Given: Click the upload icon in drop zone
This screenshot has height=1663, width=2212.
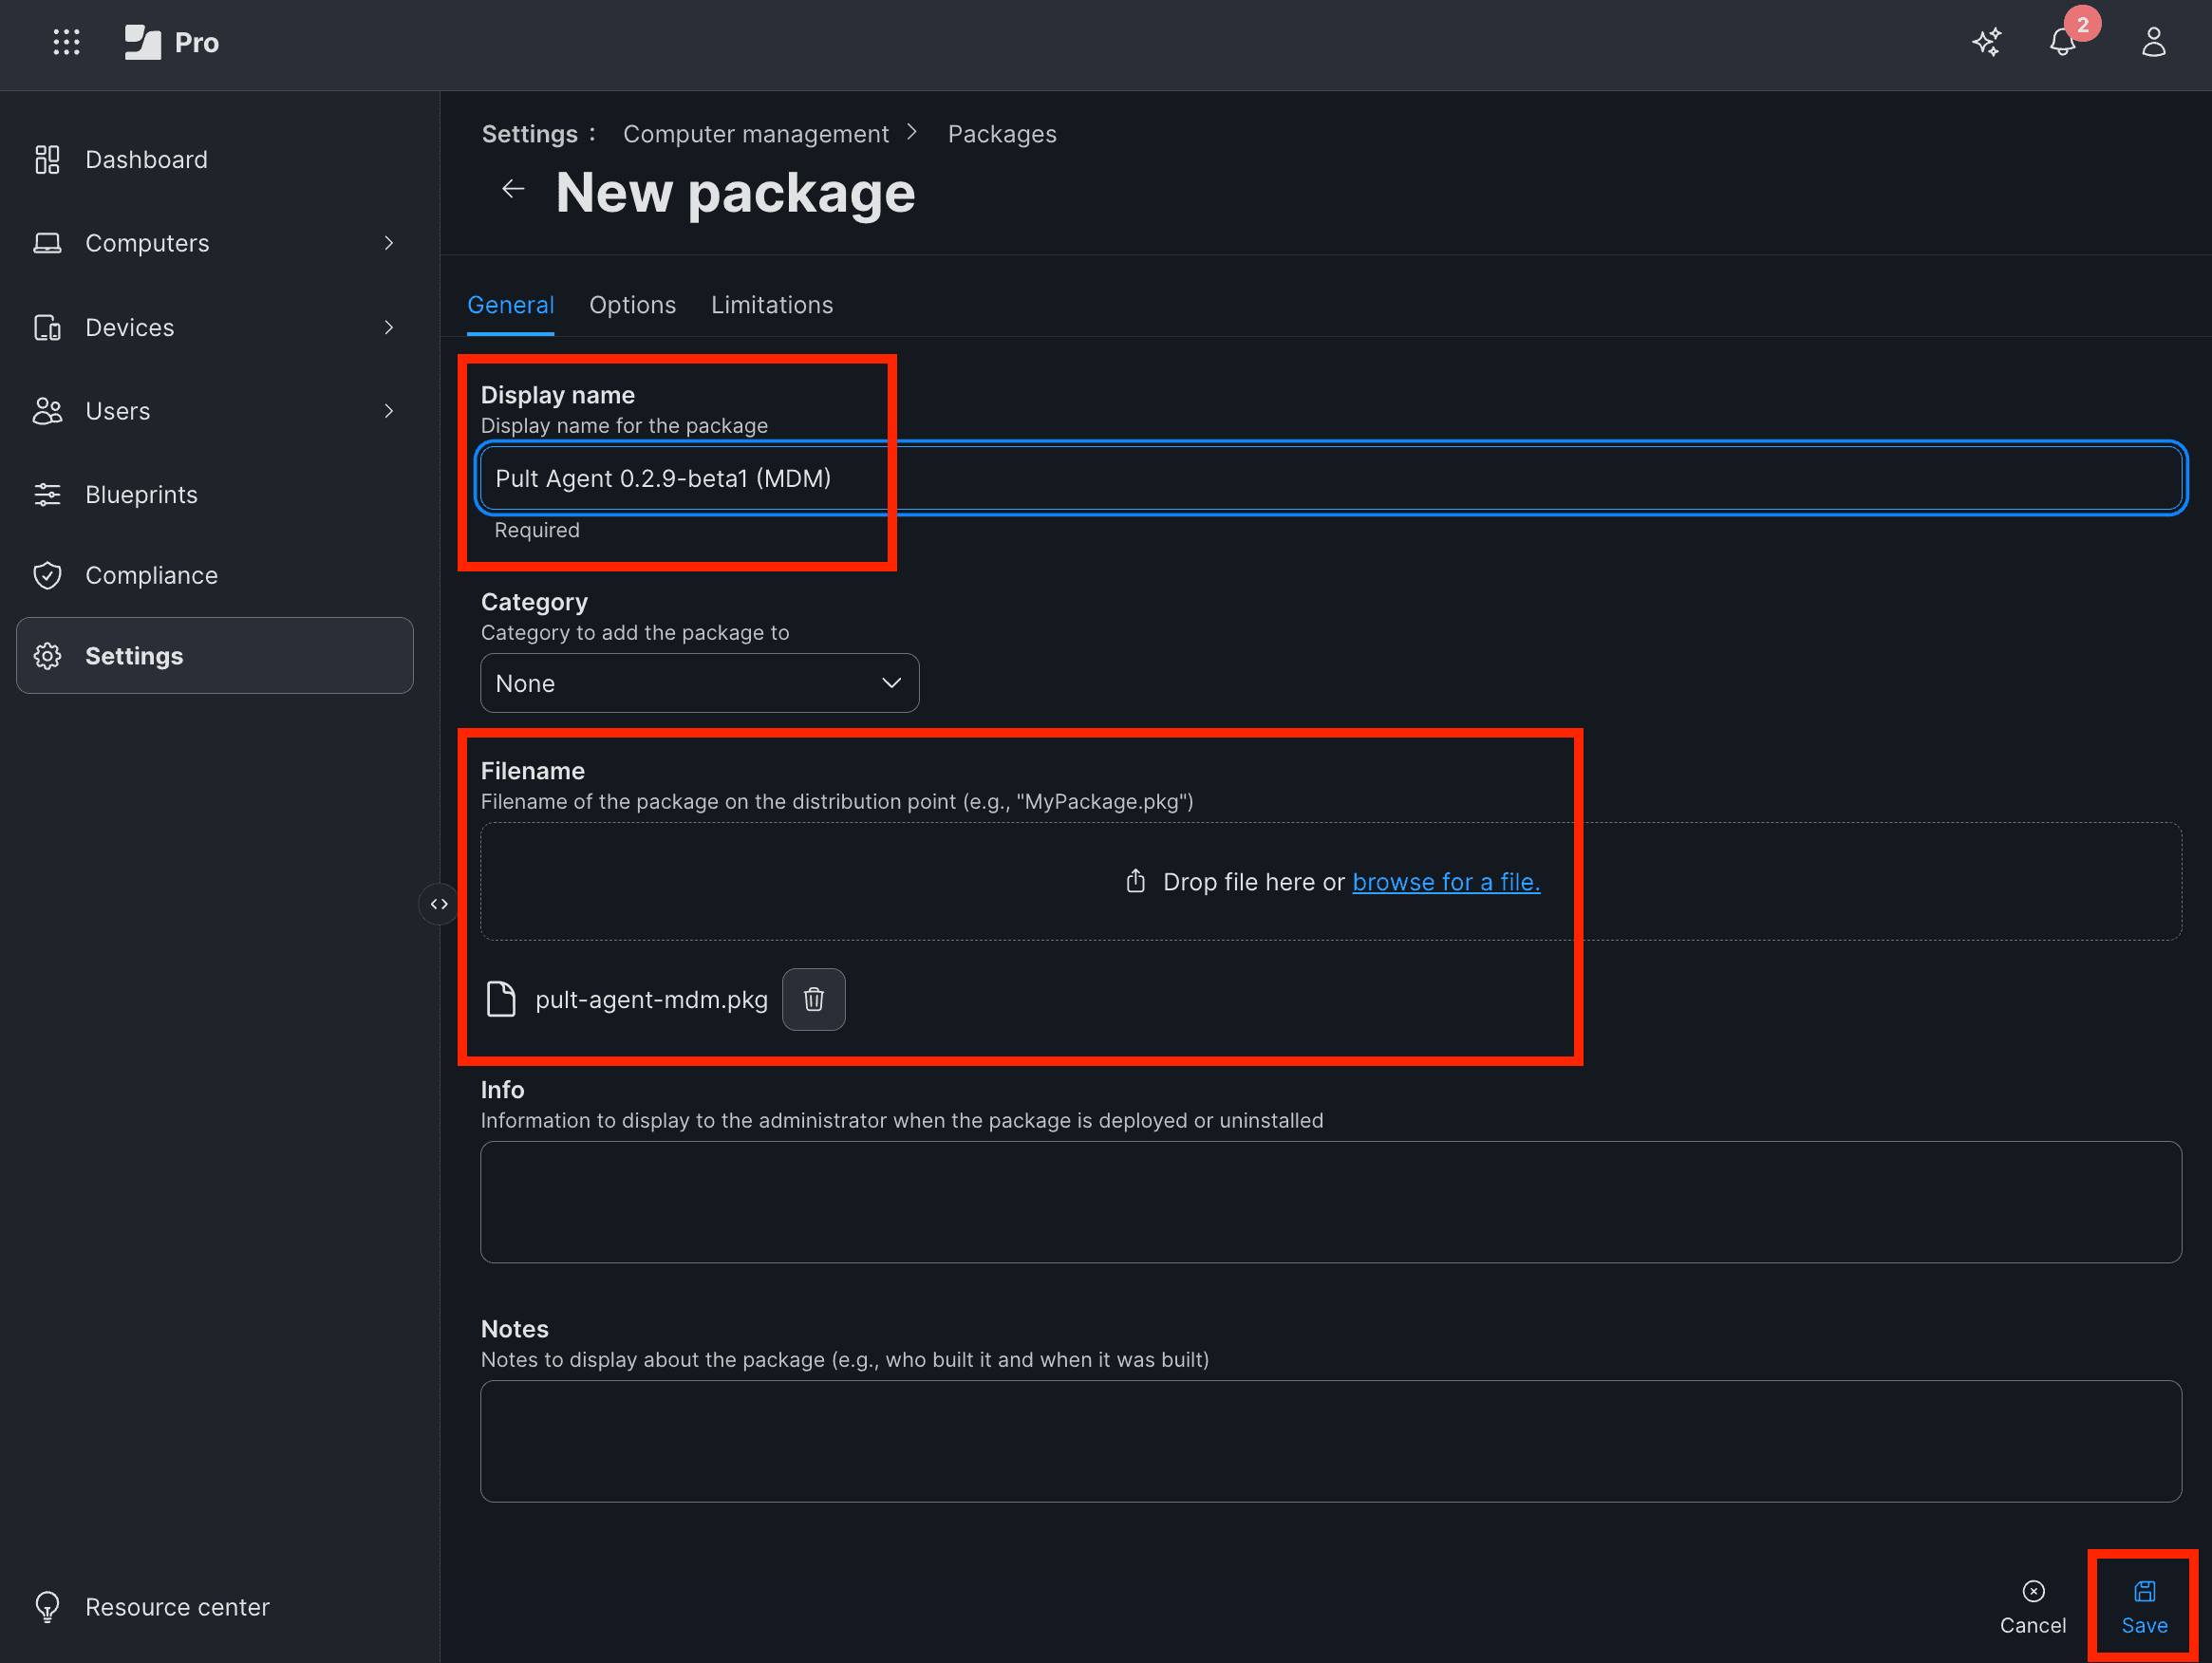Looking at the screenshot, I should click(x=1135, y=881).
